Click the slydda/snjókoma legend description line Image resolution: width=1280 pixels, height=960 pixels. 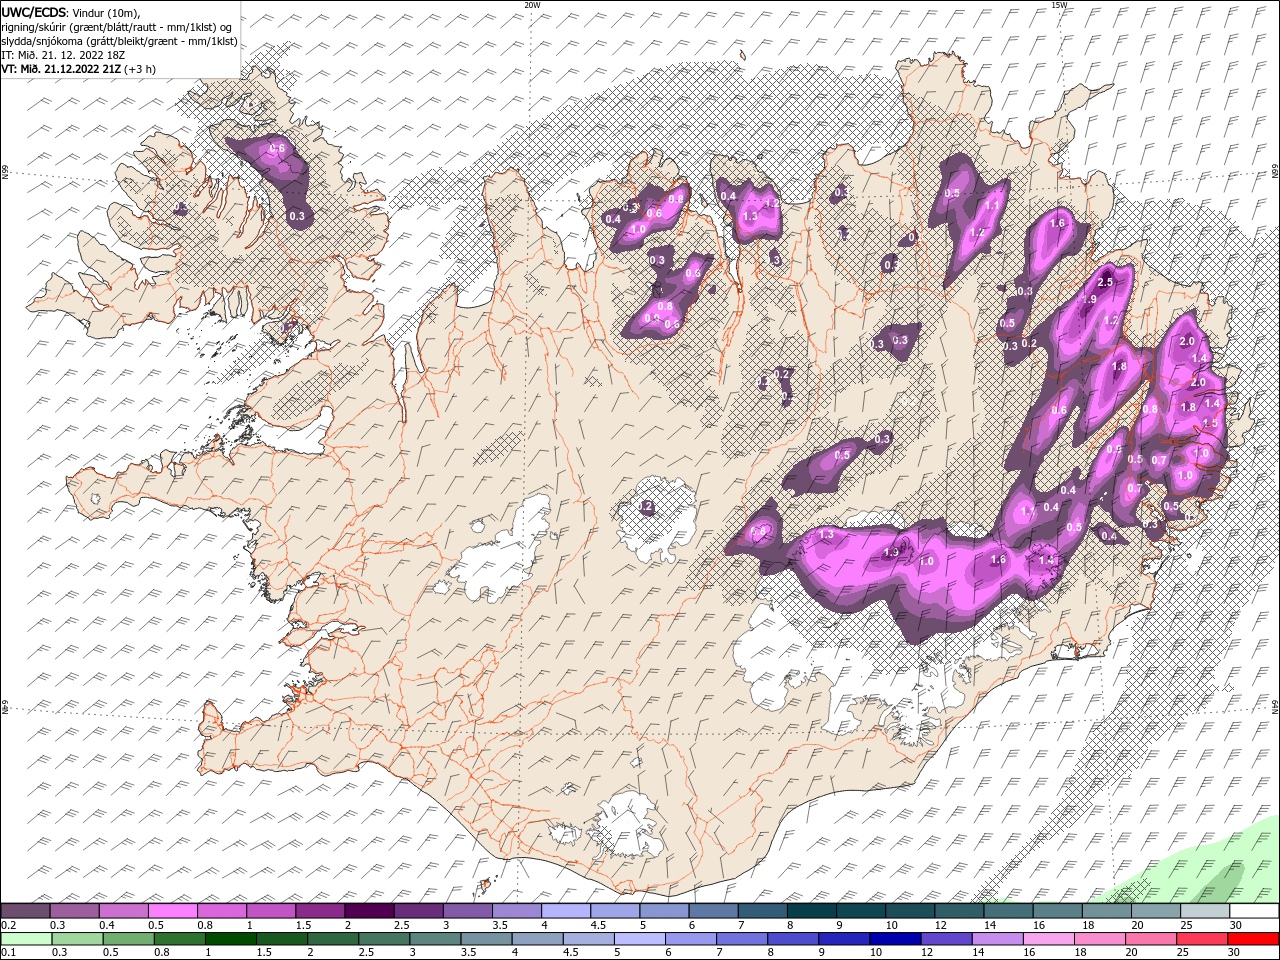click(119, 41)
